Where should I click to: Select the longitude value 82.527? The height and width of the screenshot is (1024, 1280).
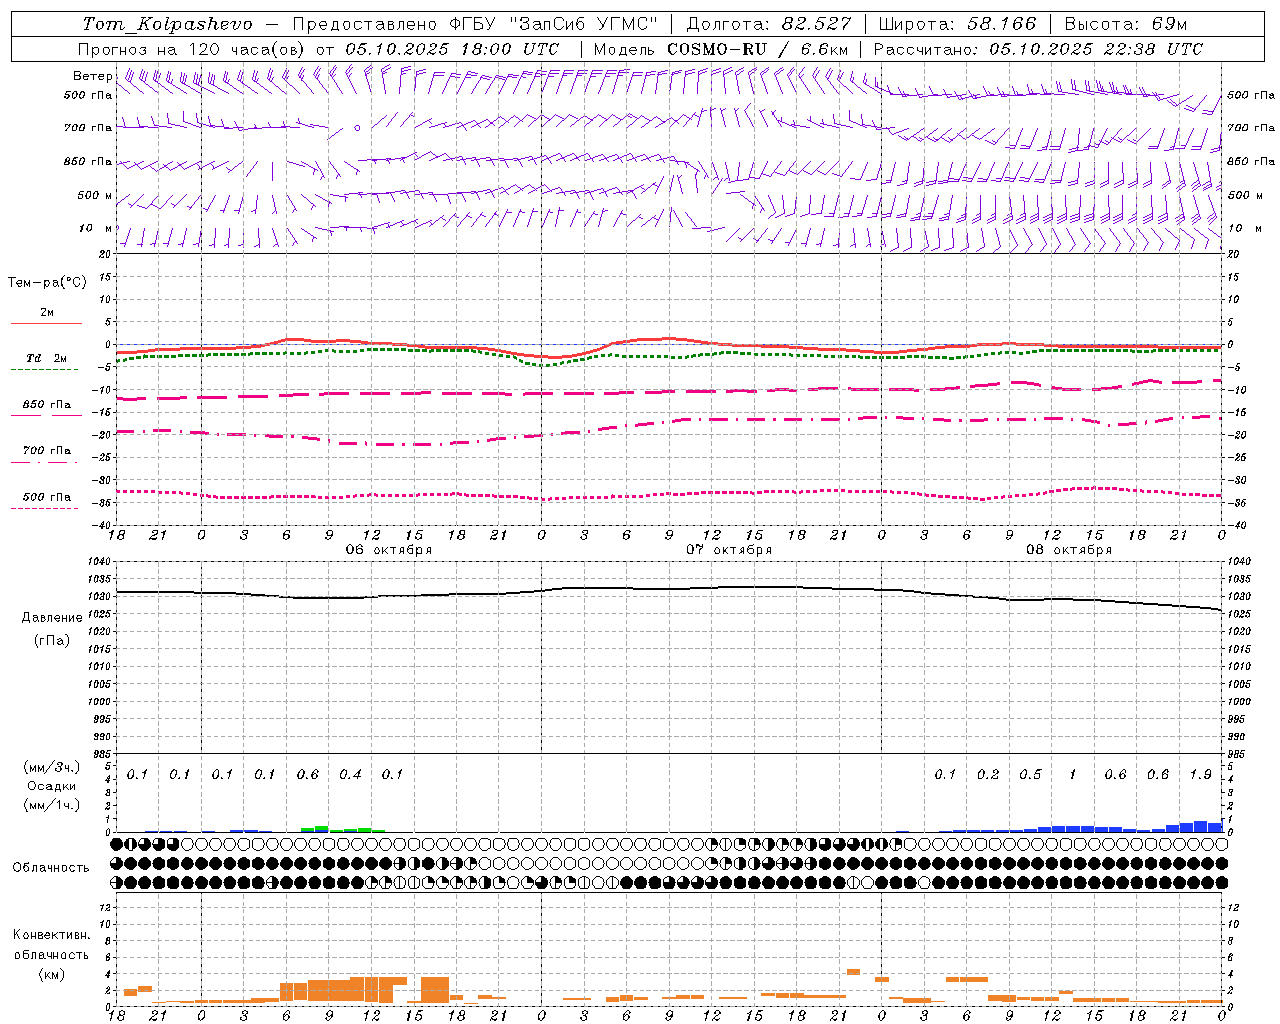(818, 24)
